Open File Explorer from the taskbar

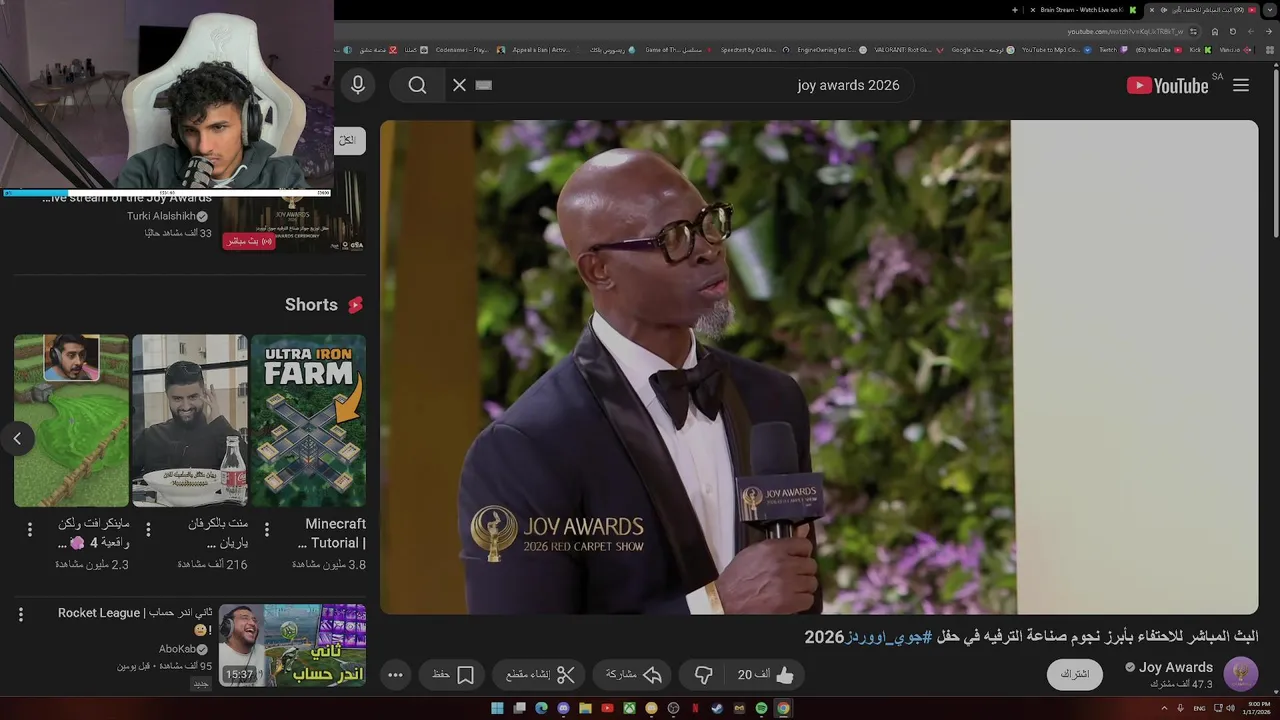pyautogui.click(x=585, y=708)
